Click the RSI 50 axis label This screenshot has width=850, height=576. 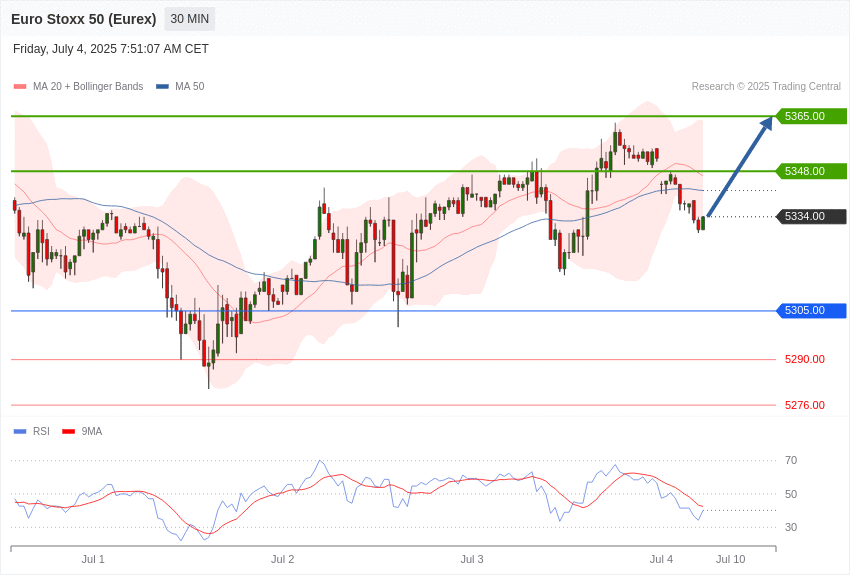(x=791, y=494)
